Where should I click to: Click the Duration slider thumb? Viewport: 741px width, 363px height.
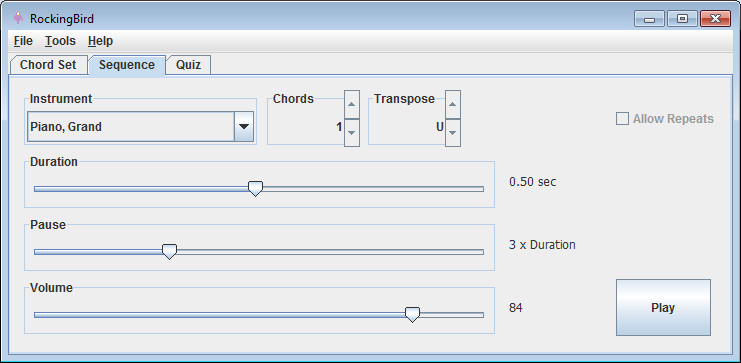(255, 189)
